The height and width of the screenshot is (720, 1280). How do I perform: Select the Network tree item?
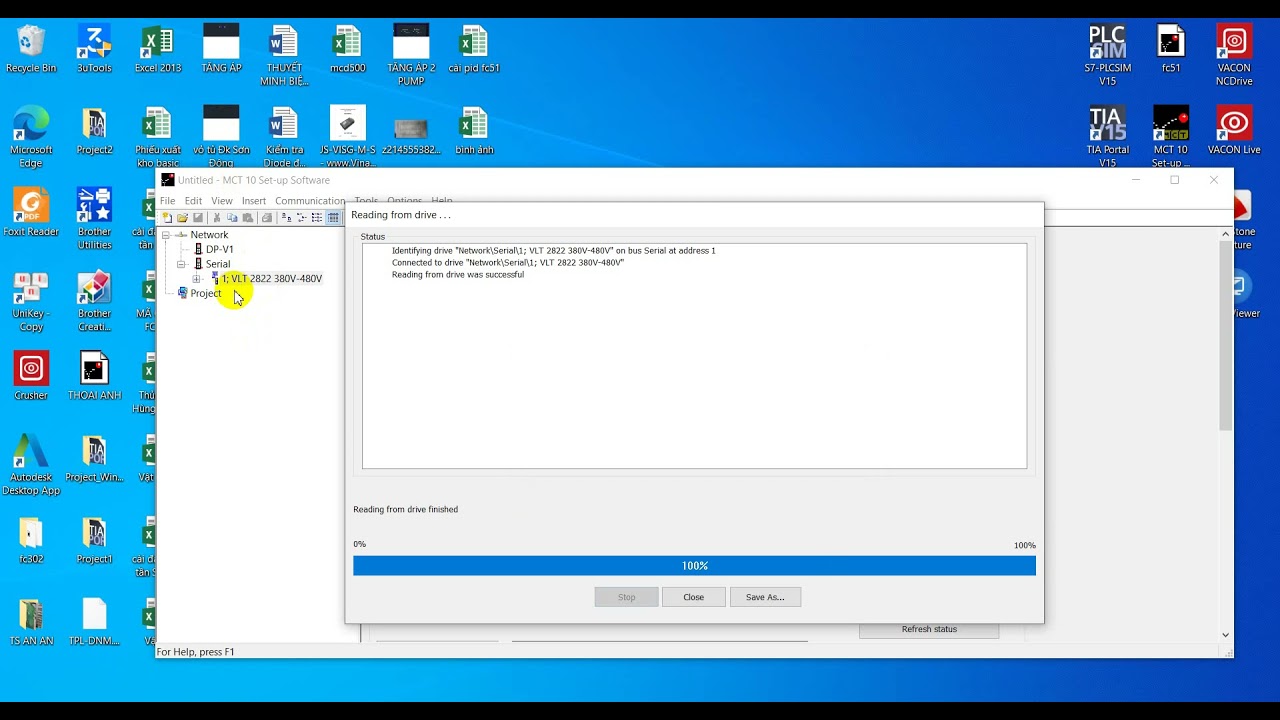[209, 235]
